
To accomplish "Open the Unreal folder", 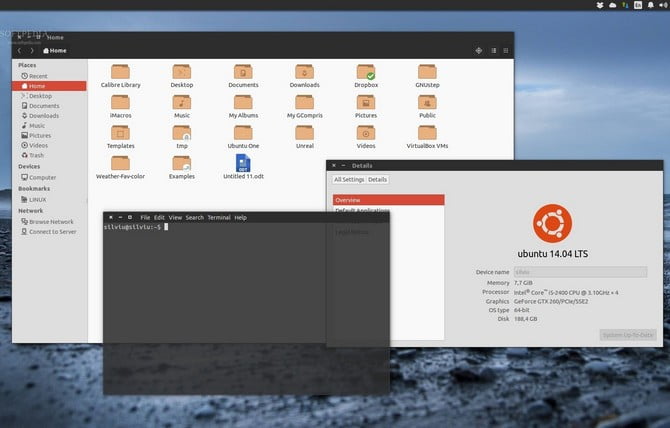I will coord(305,133).
